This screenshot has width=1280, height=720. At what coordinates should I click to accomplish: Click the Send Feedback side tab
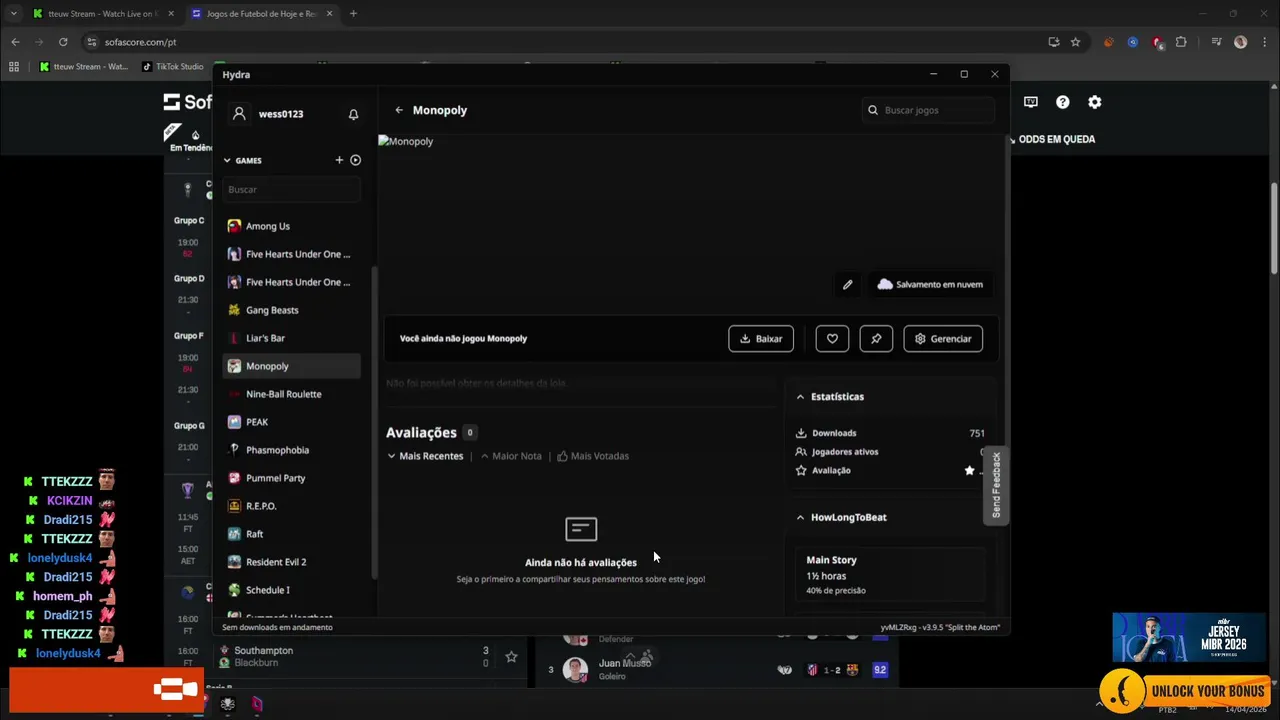[x=996, y=485]
